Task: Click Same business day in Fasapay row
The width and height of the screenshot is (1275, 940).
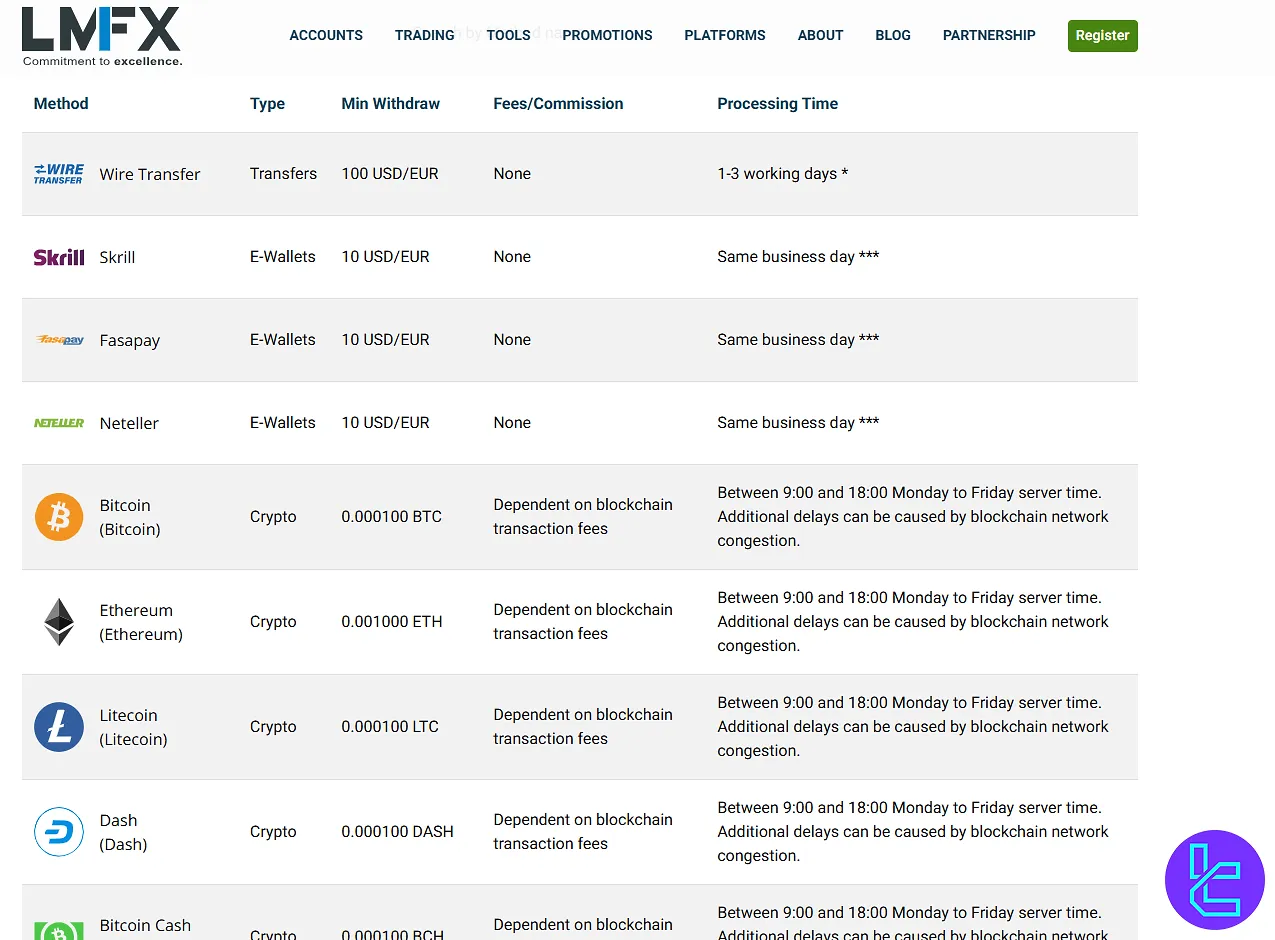Action: point(798,340)
